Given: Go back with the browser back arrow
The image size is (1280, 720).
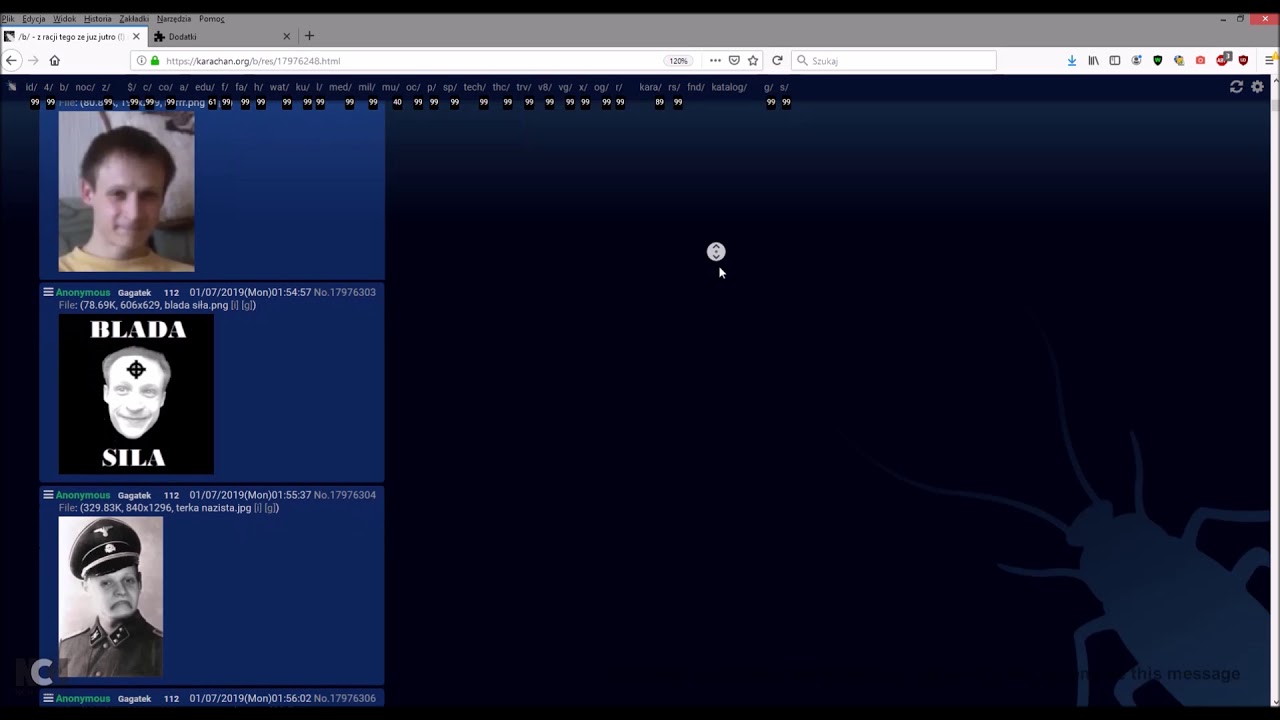Looking at the screenshot, I should tap(11, 61).
